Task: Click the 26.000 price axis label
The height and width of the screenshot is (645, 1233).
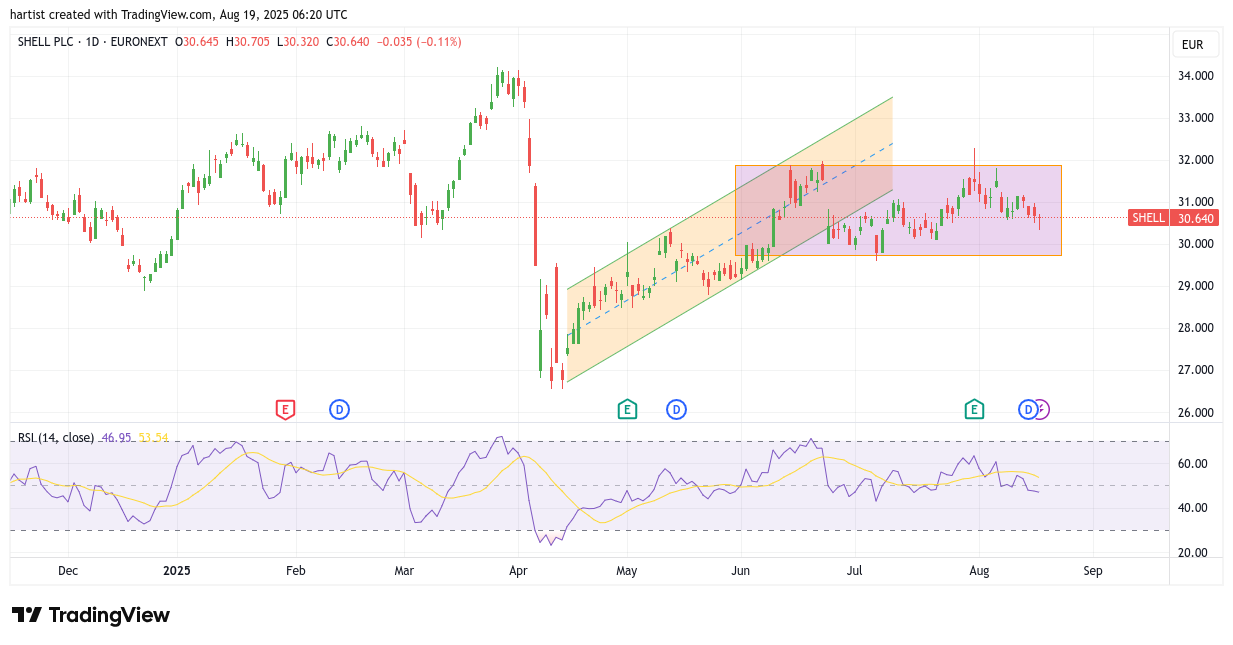Action: tap(1196, 412)
